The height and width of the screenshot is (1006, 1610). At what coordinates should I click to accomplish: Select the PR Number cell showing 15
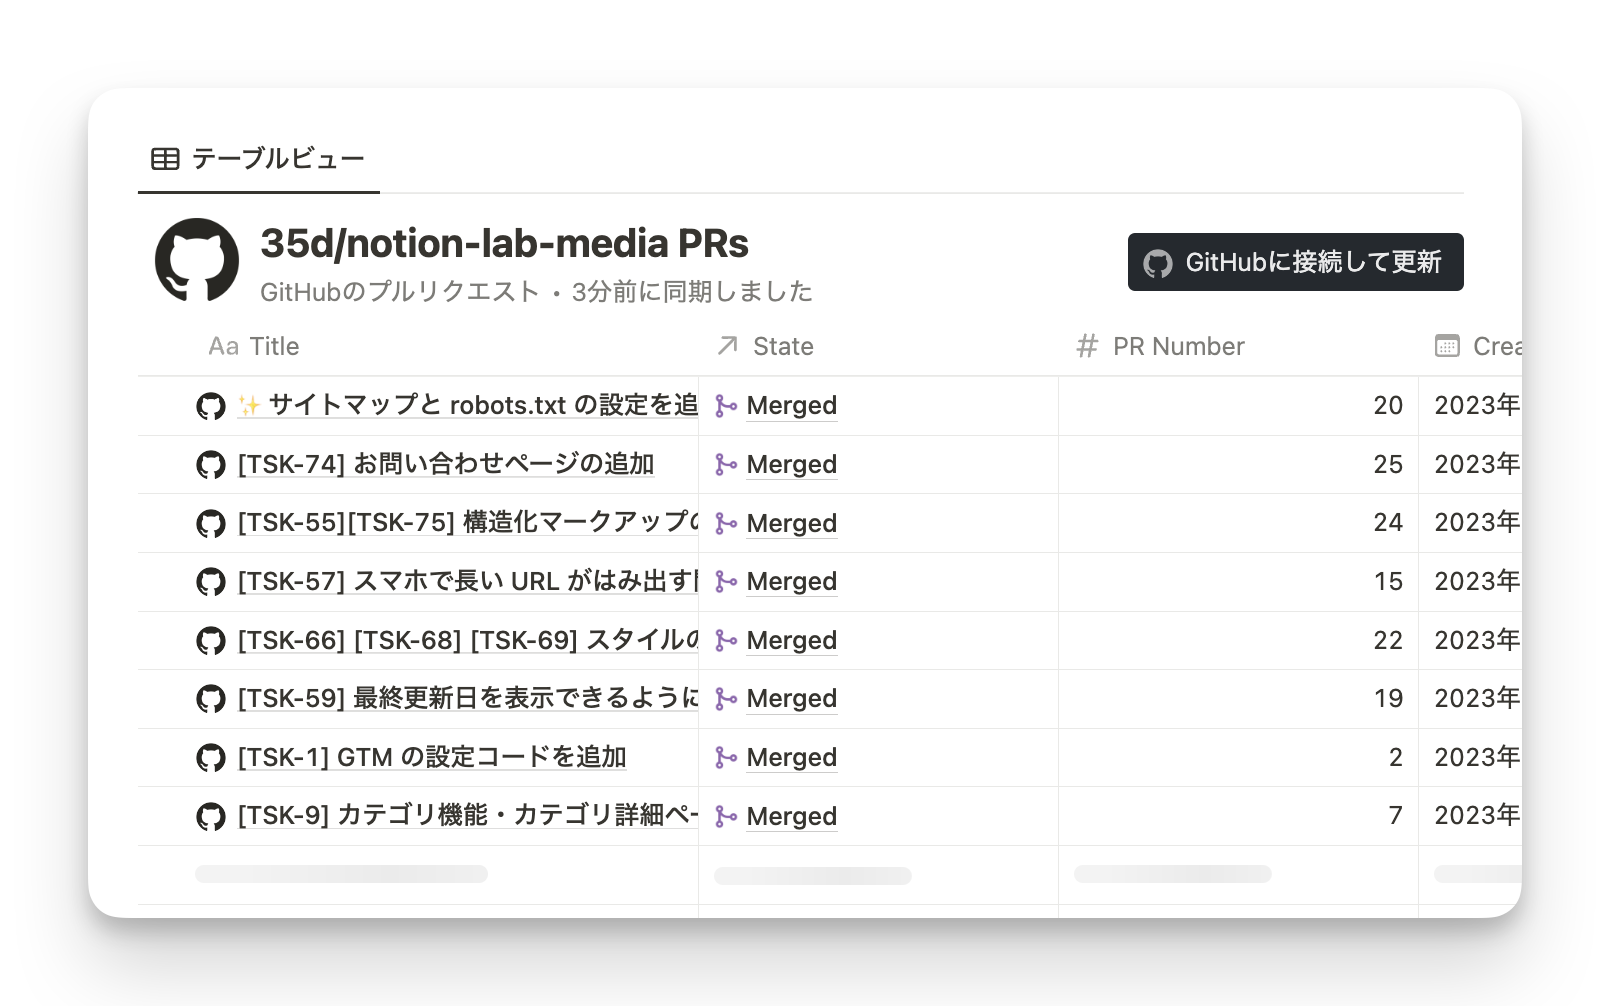[x=1238, y=582]
